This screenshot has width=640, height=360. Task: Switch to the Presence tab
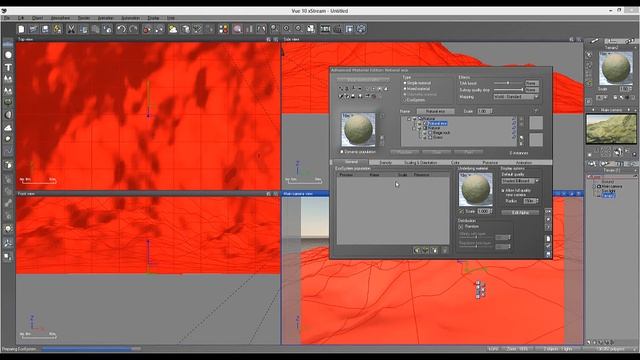click(x=490, y=162)
